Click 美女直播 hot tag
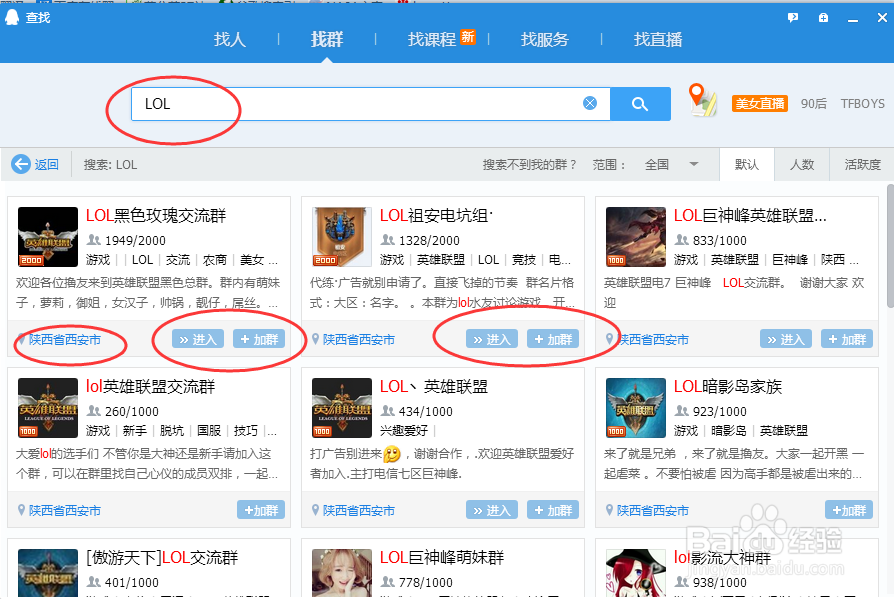 pyautogui.click(x=760, y=104)
